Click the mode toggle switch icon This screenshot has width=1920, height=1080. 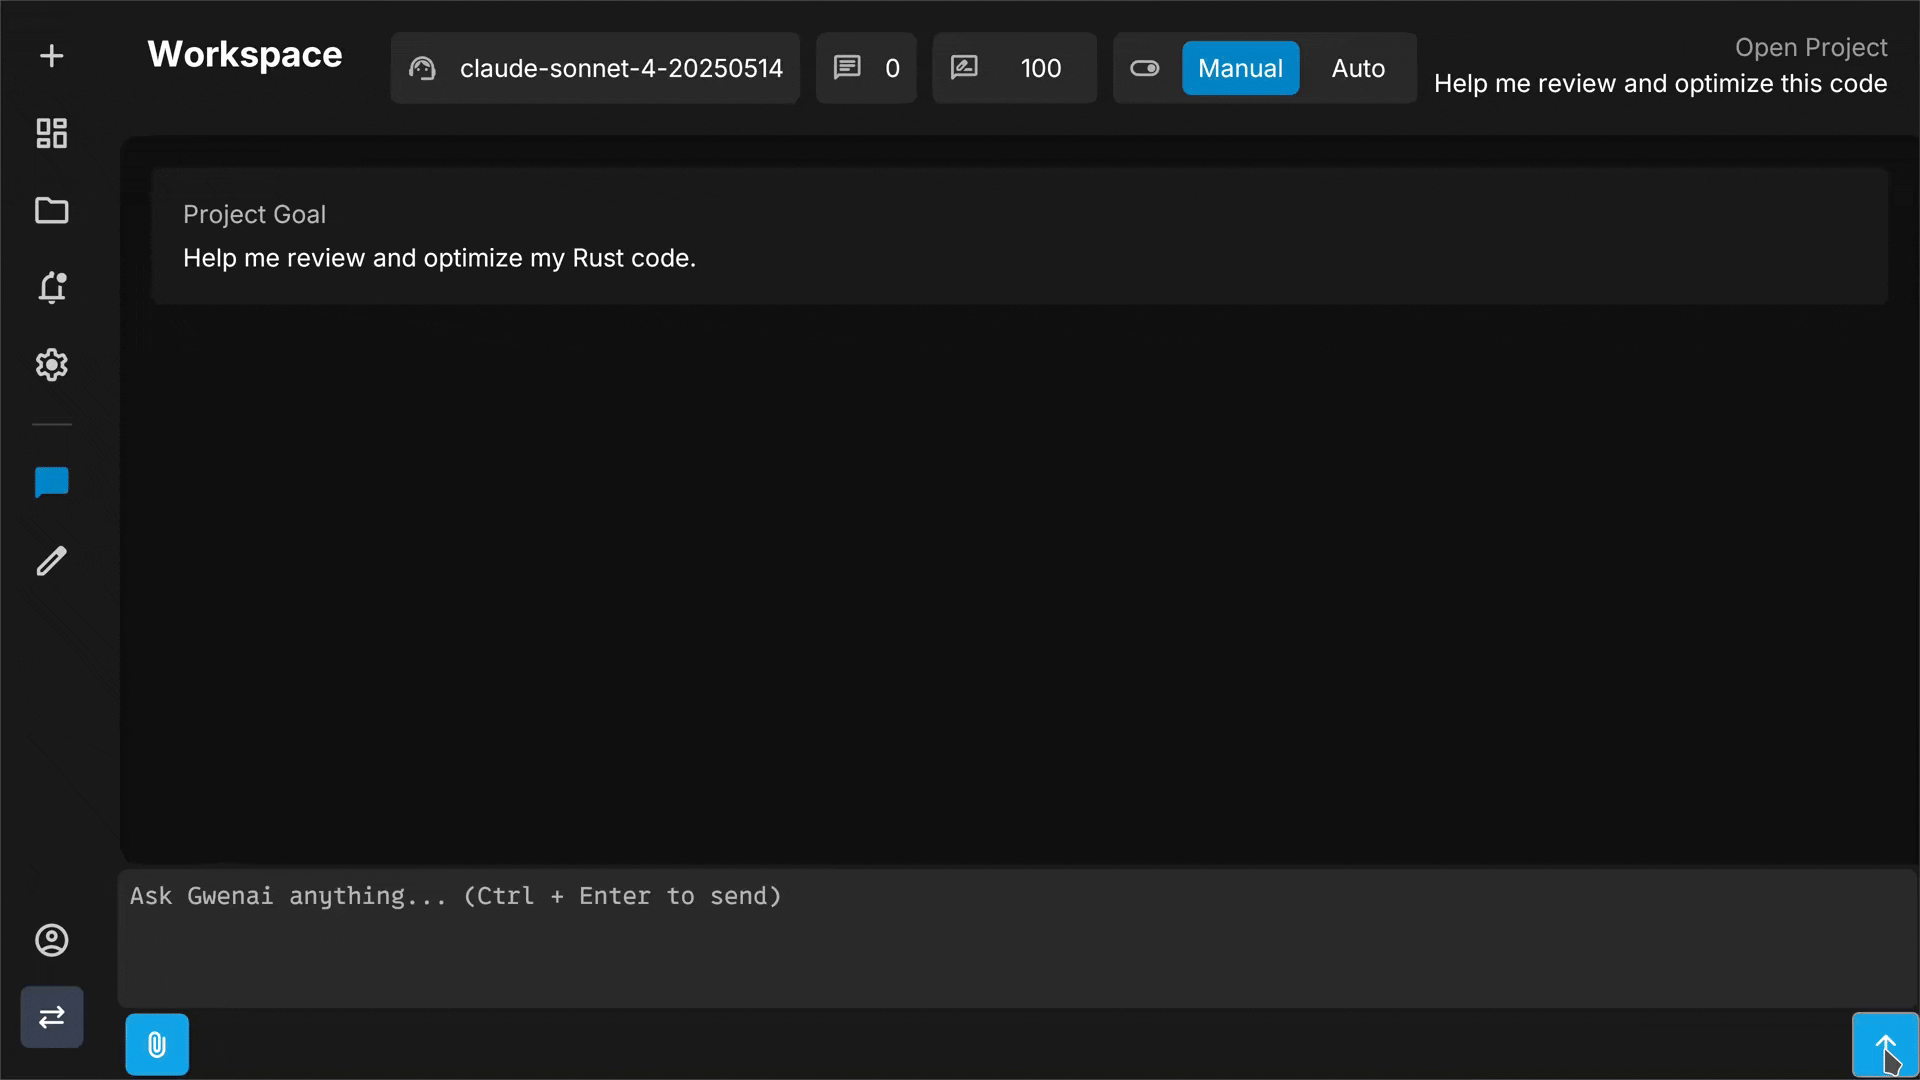tap(1145, 68)
